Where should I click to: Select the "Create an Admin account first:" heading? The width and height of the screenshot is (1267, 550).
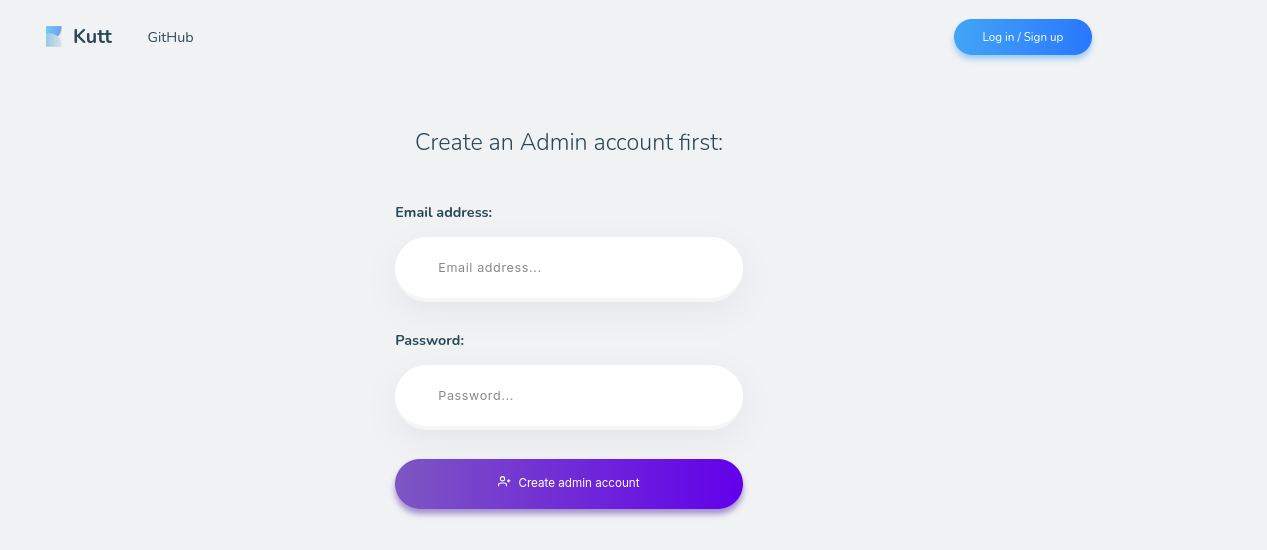[568, 142]
